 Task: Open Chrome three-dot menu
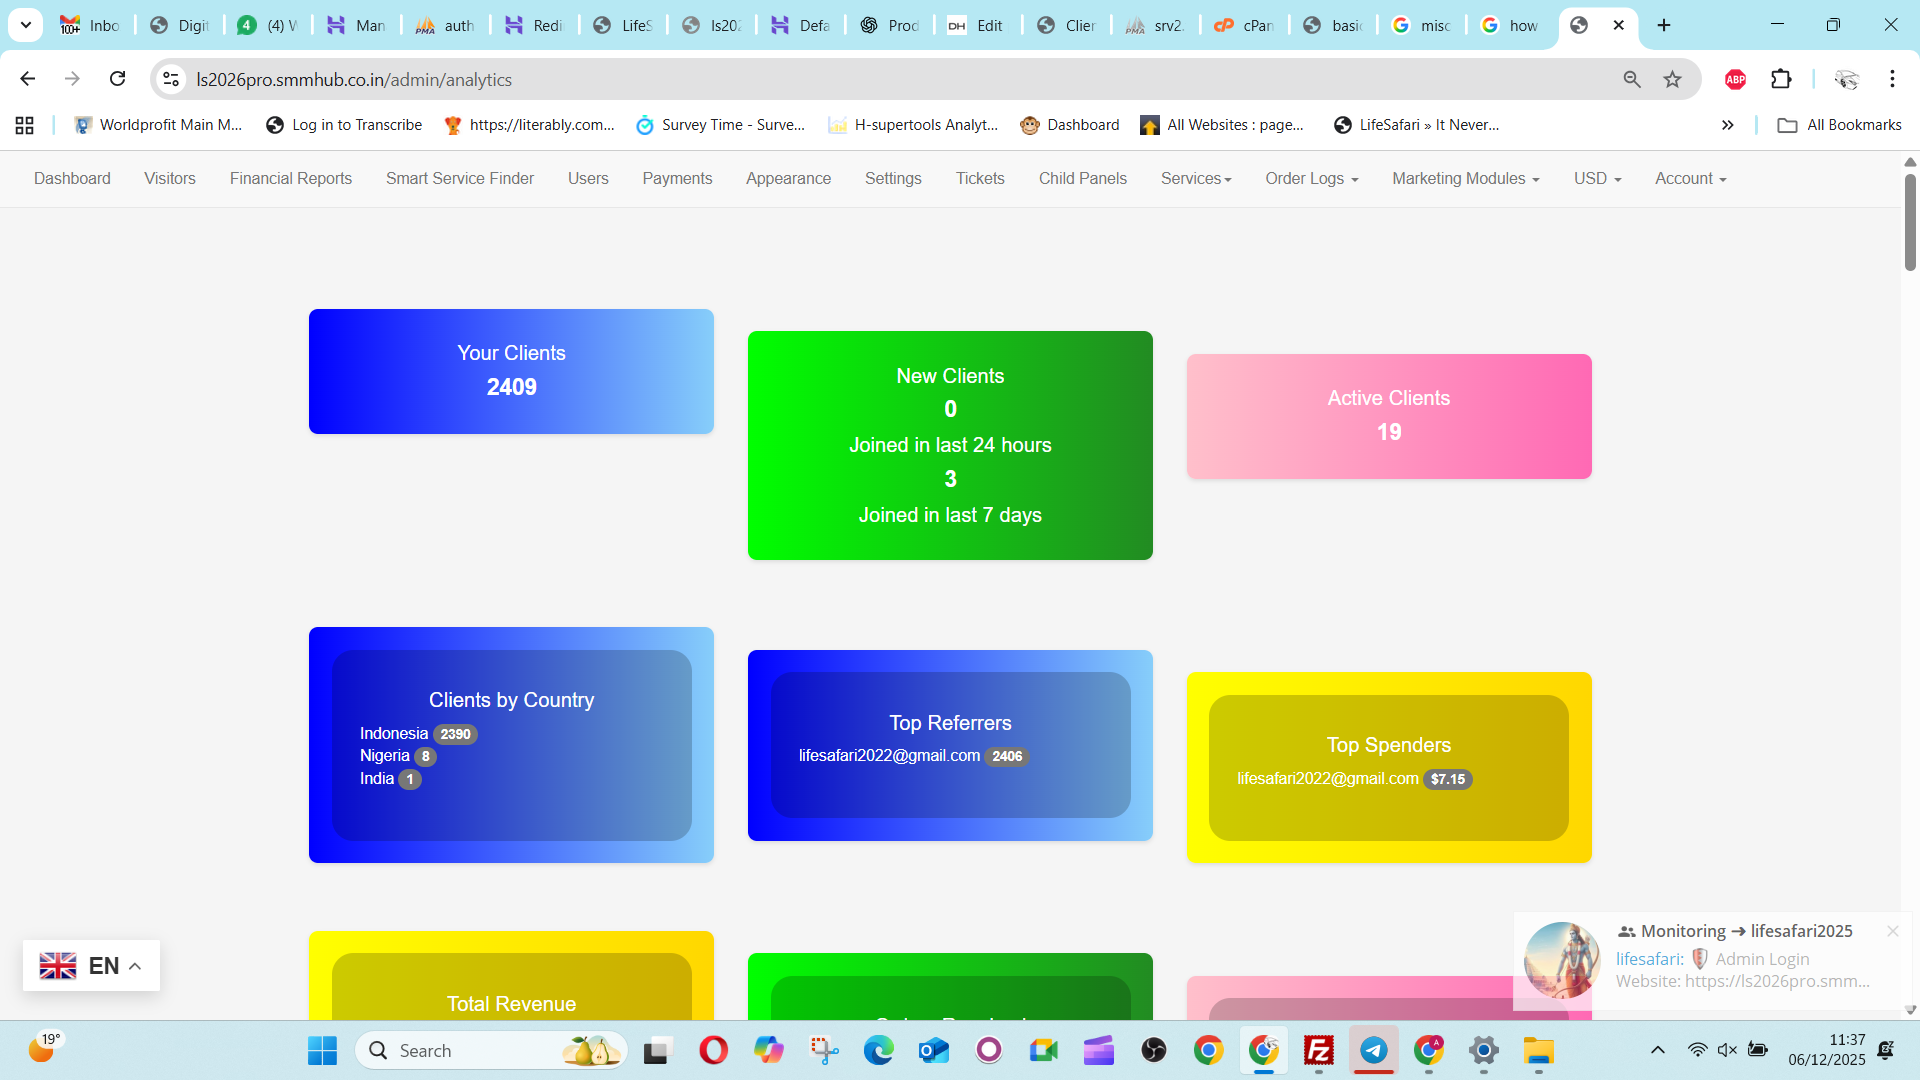[x=1892, y=79]
